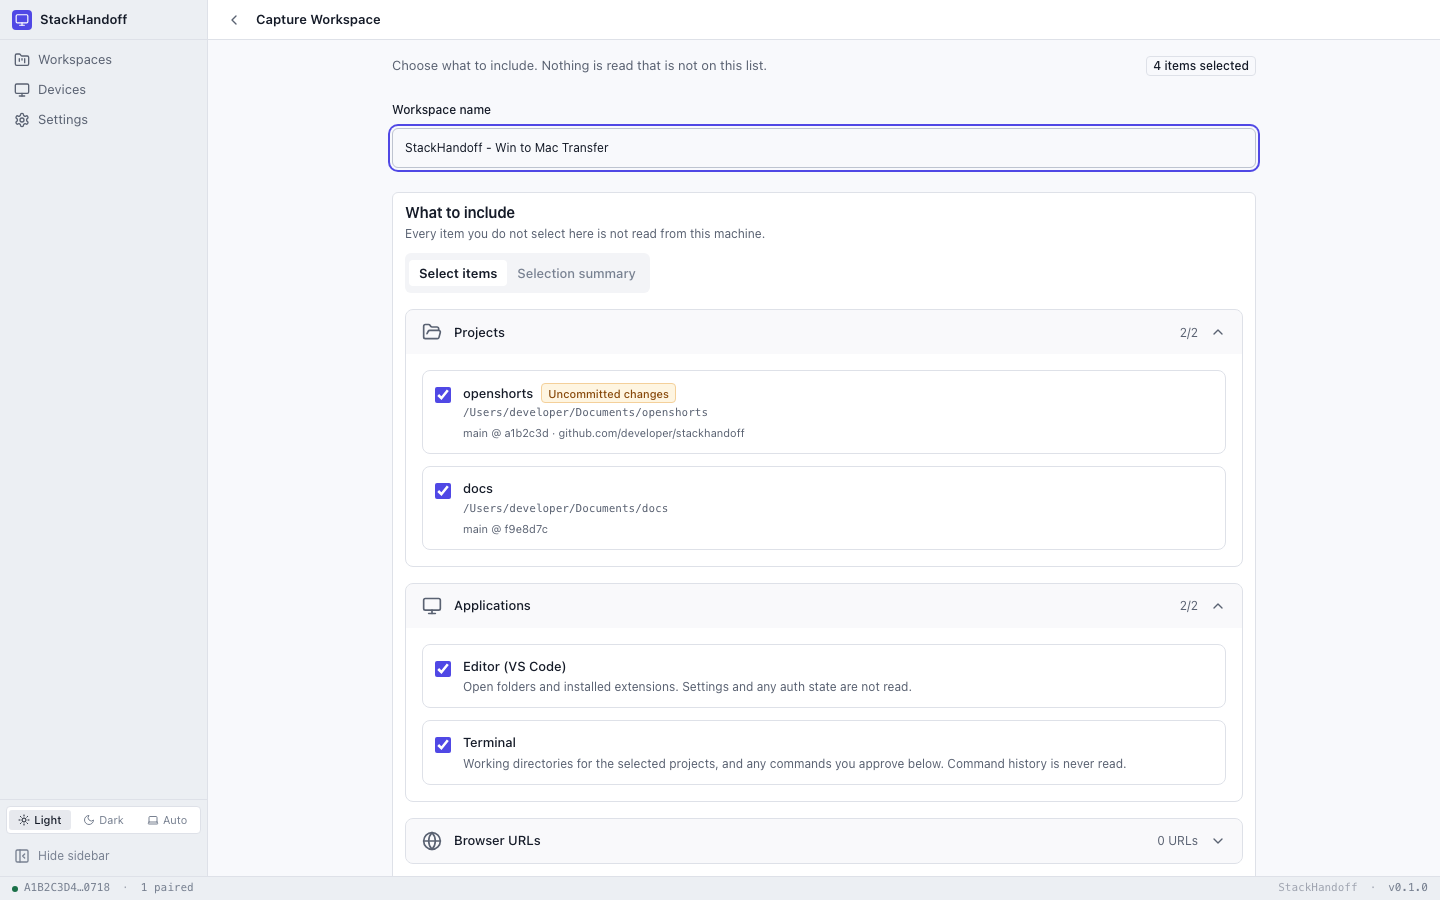Uncheck the openshorts project checkbox

tap(443, 395)
